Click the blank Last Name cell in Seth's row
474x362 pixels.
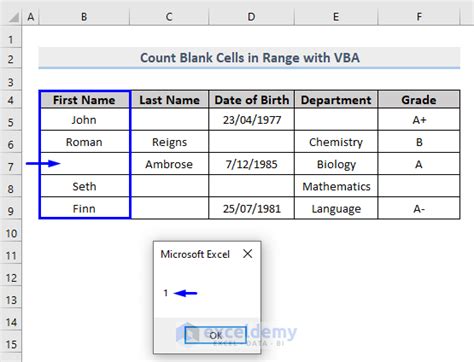(169, 186)
